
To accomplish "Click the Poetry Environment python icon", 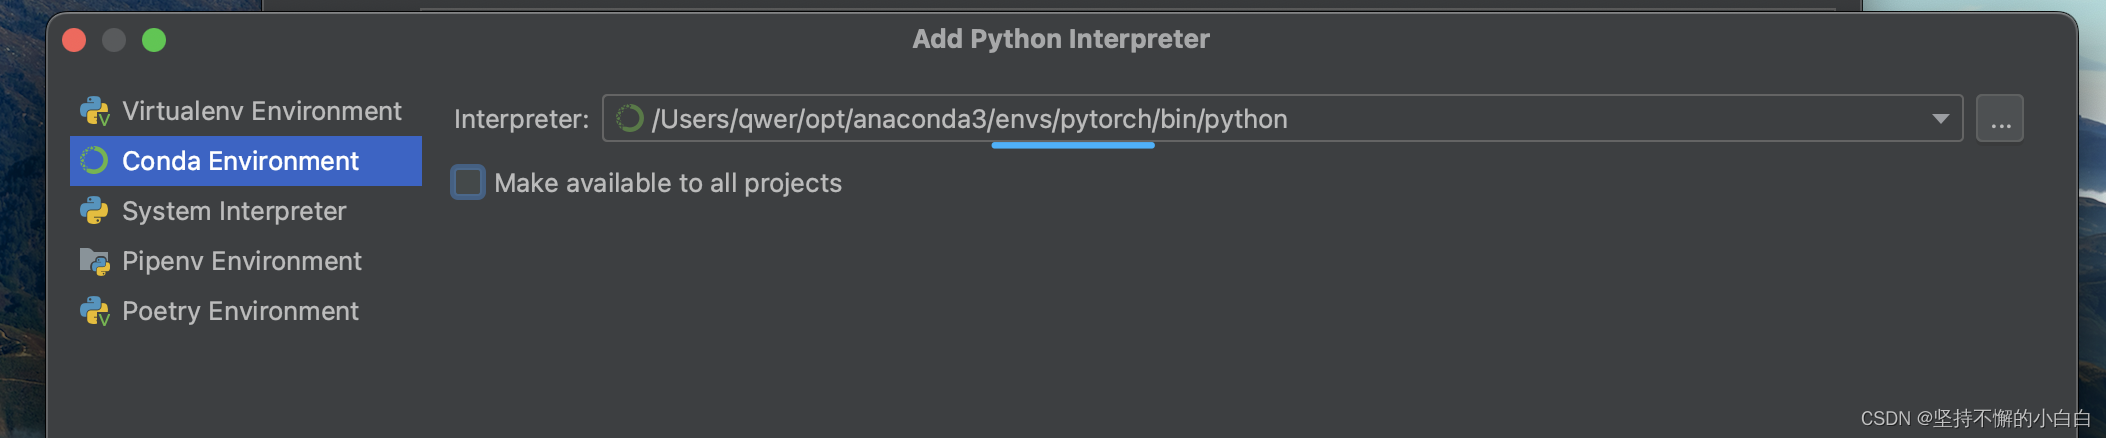I will coord(95,311).
